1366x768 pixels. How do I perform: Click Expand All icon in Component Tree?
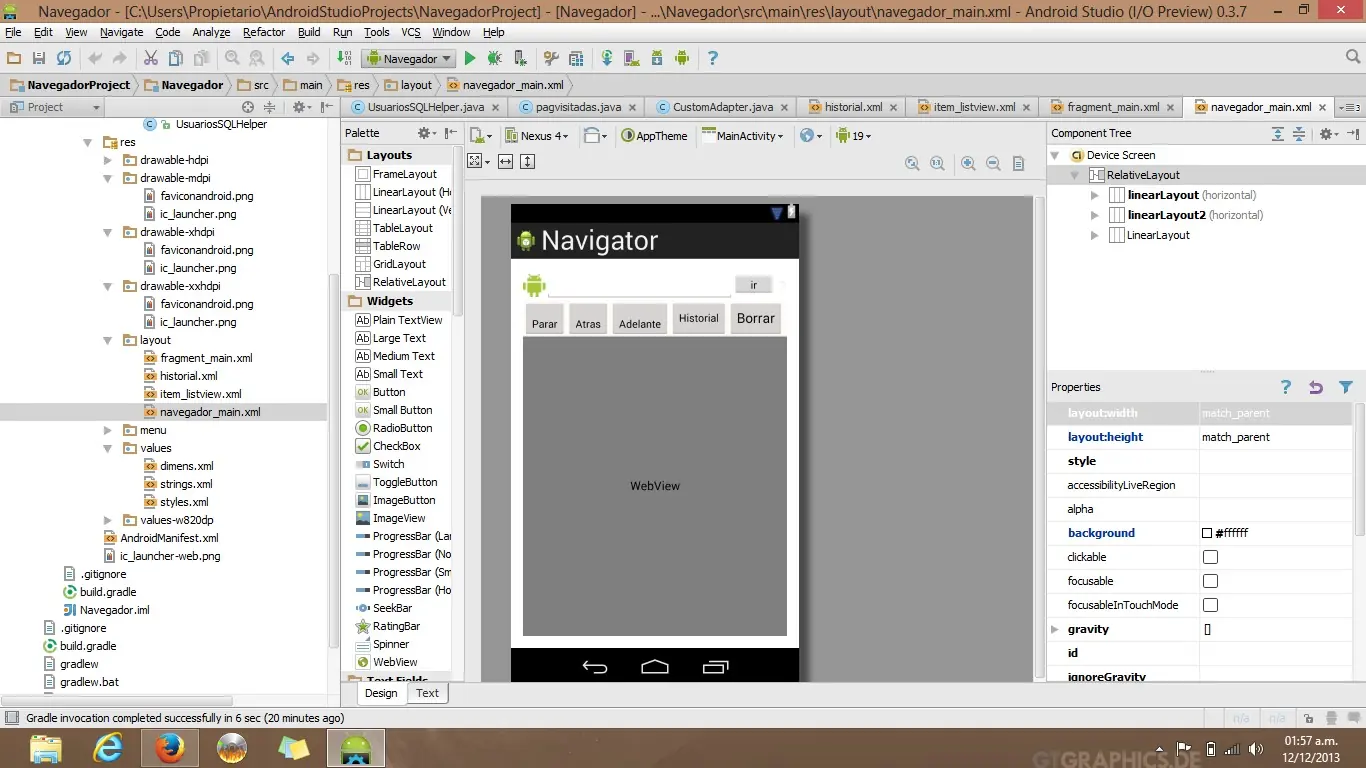click(1278, 134)
